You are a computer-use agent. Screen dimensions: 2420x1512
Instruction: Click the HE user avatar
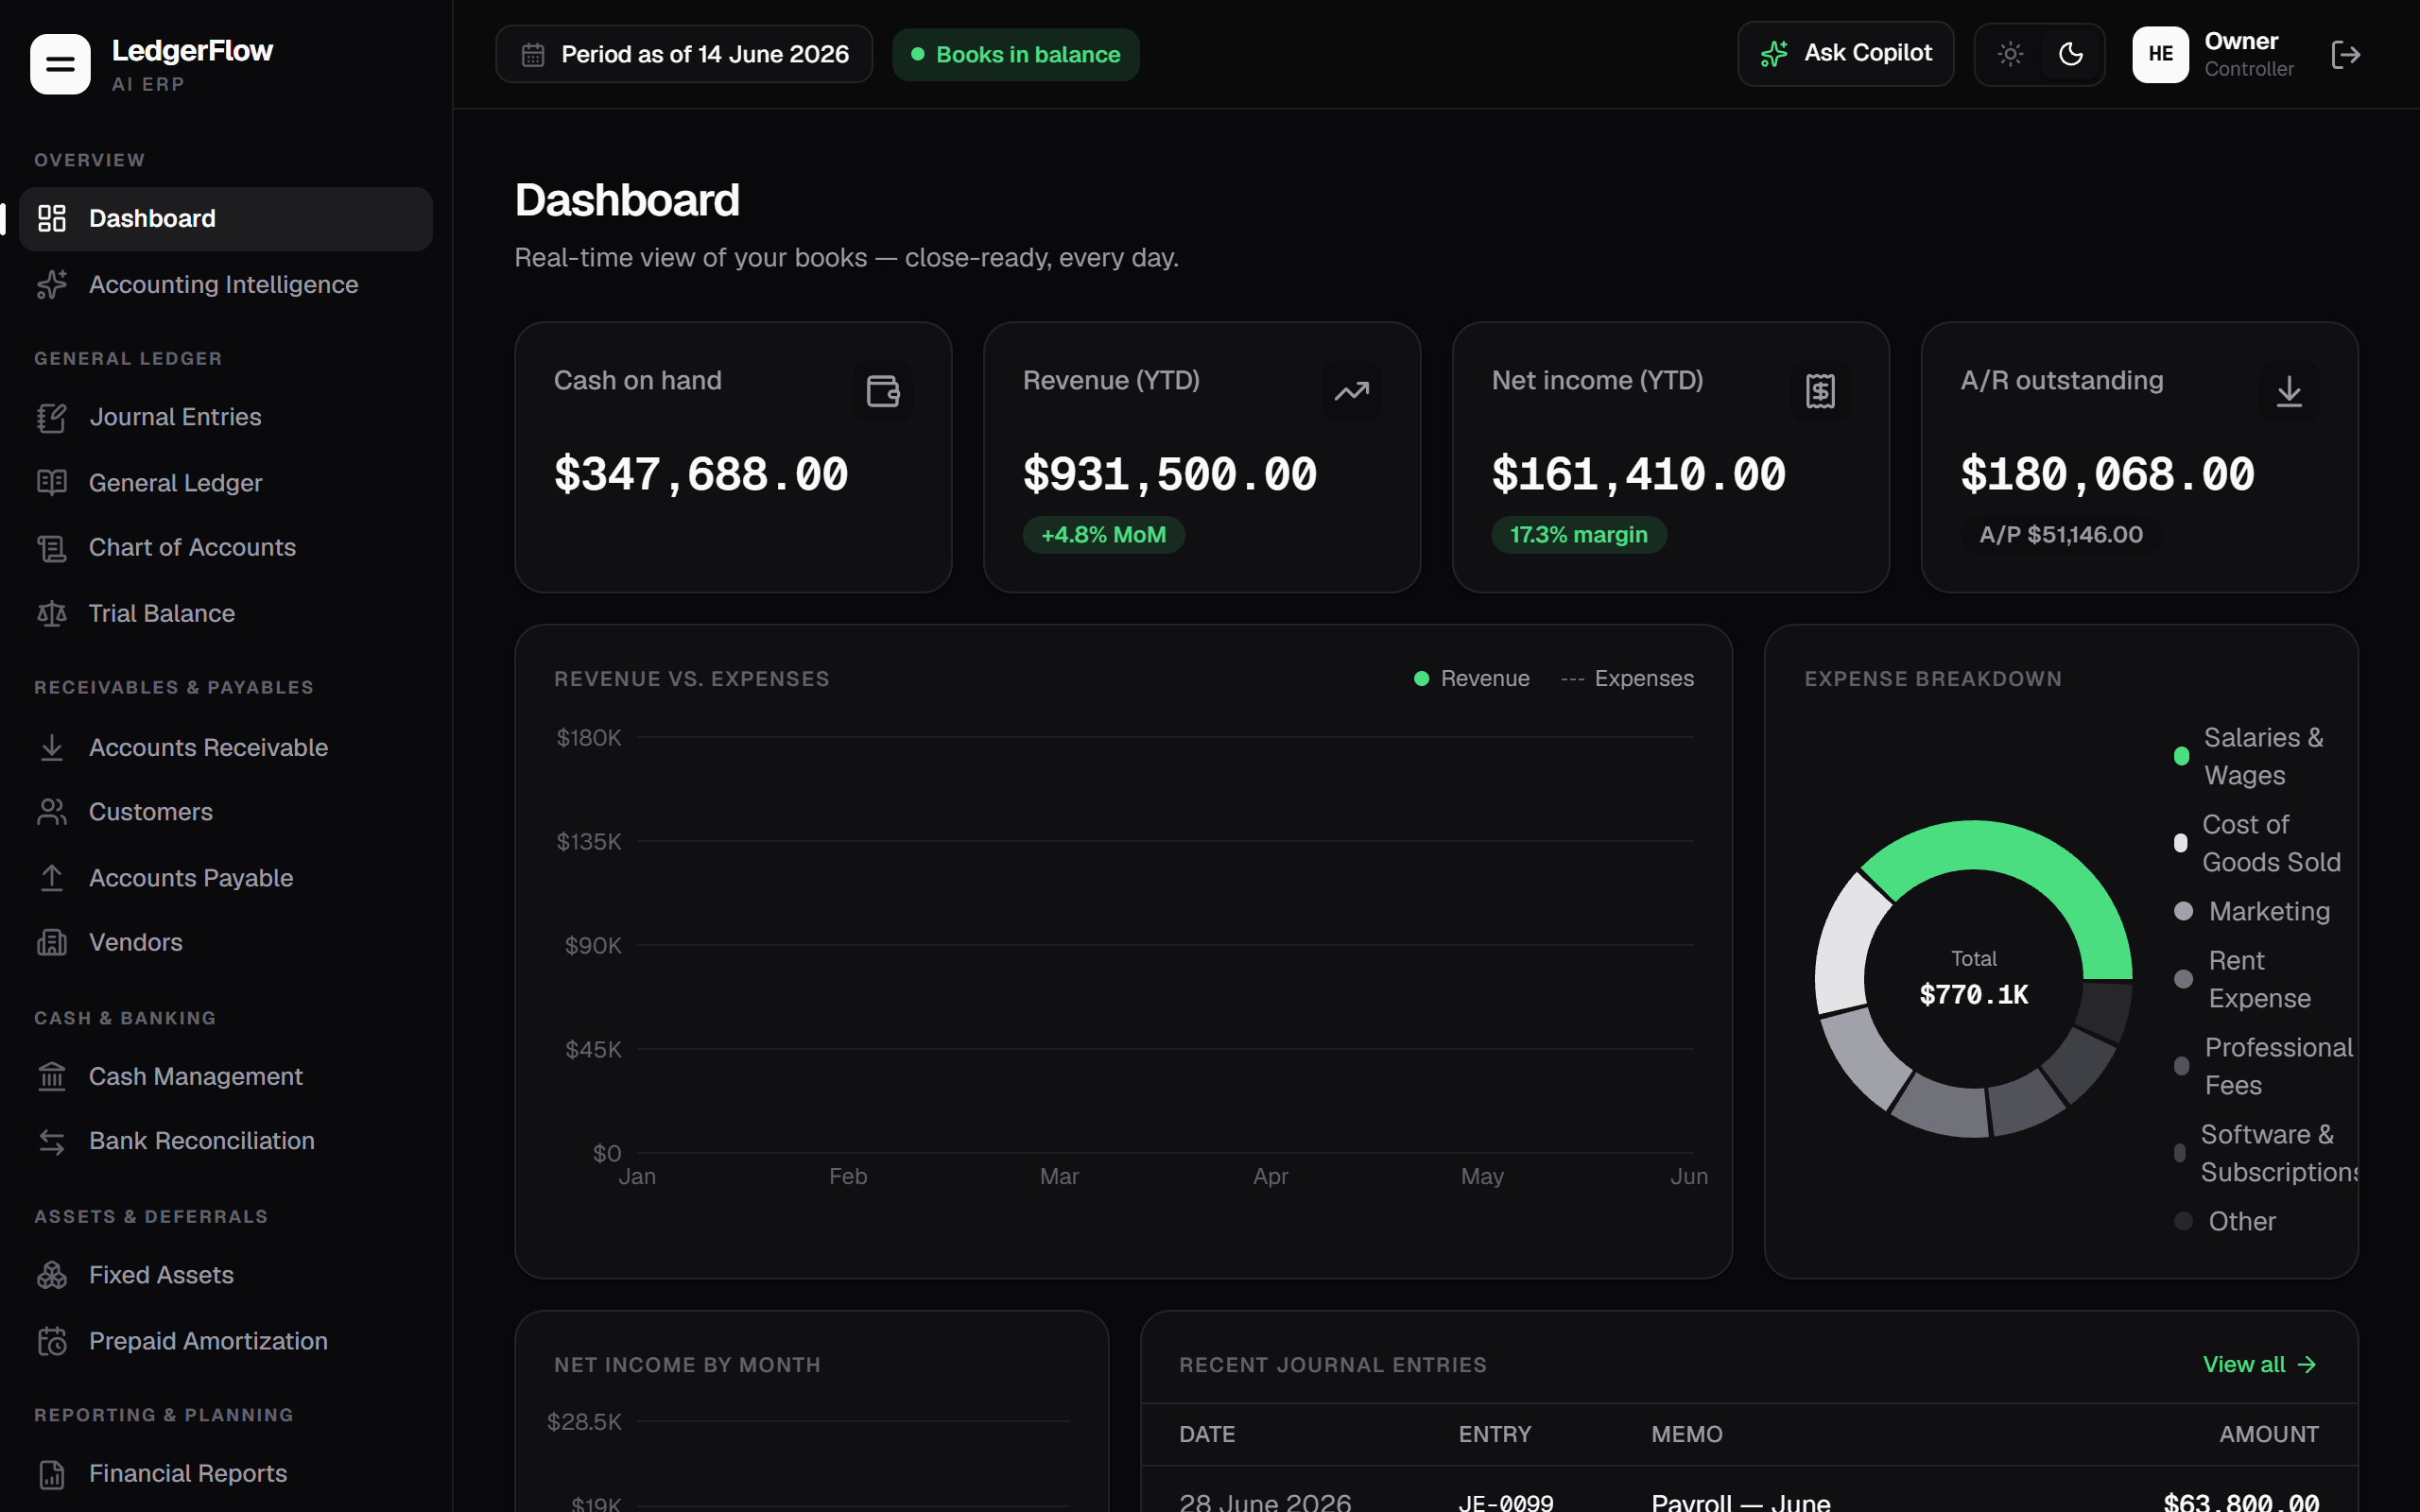click(x=2160, y=54)
